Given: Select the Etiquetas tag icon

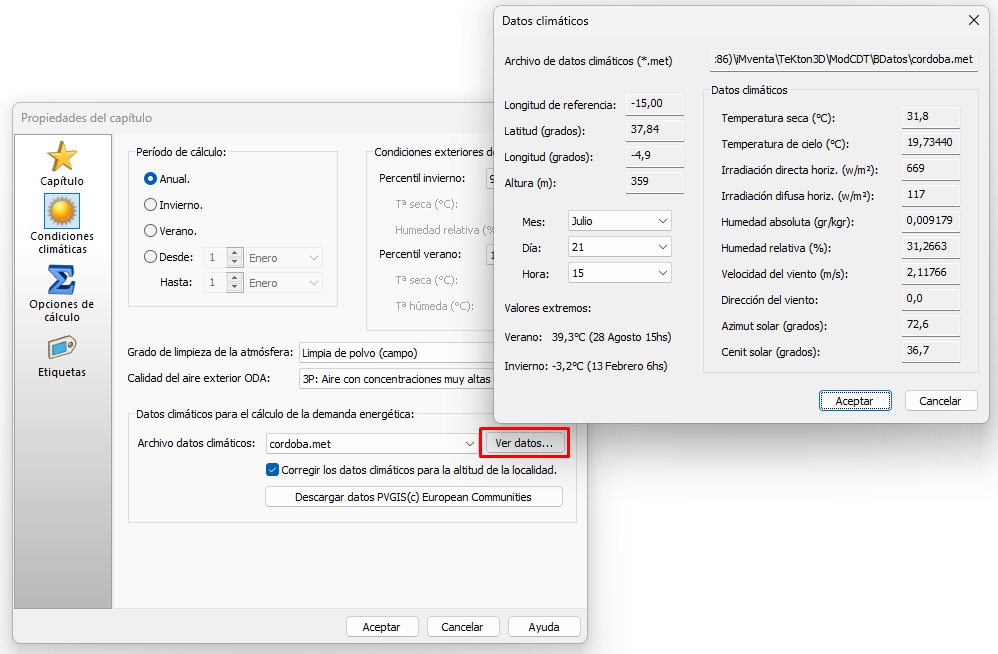Looking at the screenshot, I should (x=62, y=348).
